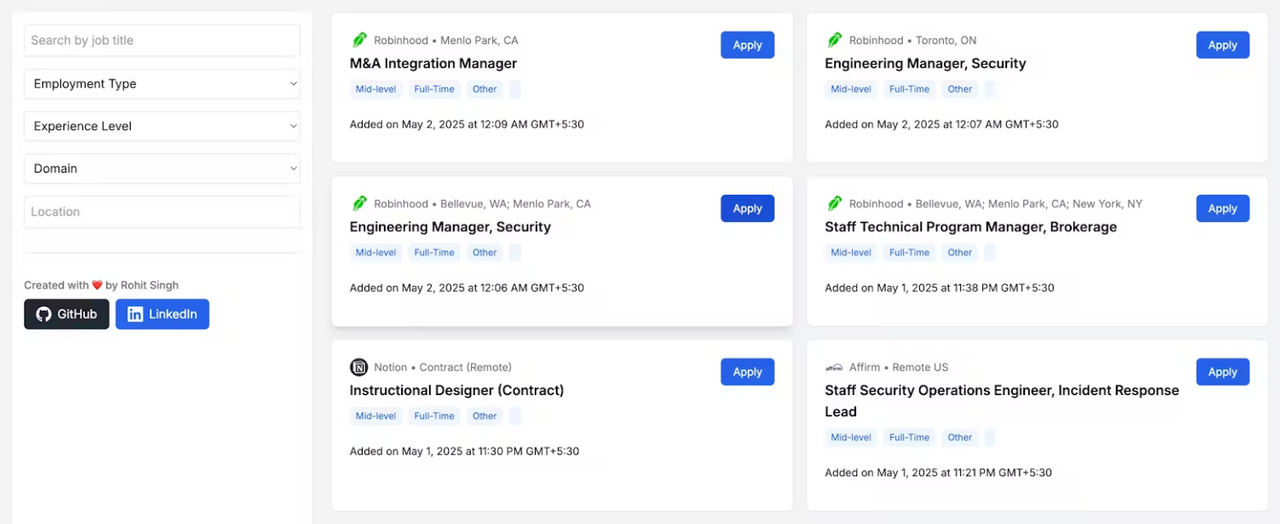Viewport: 1280px width, 524px height.
Task: Click the Notion logo on the Instructional Designer card
Action: tap(359, 367)
